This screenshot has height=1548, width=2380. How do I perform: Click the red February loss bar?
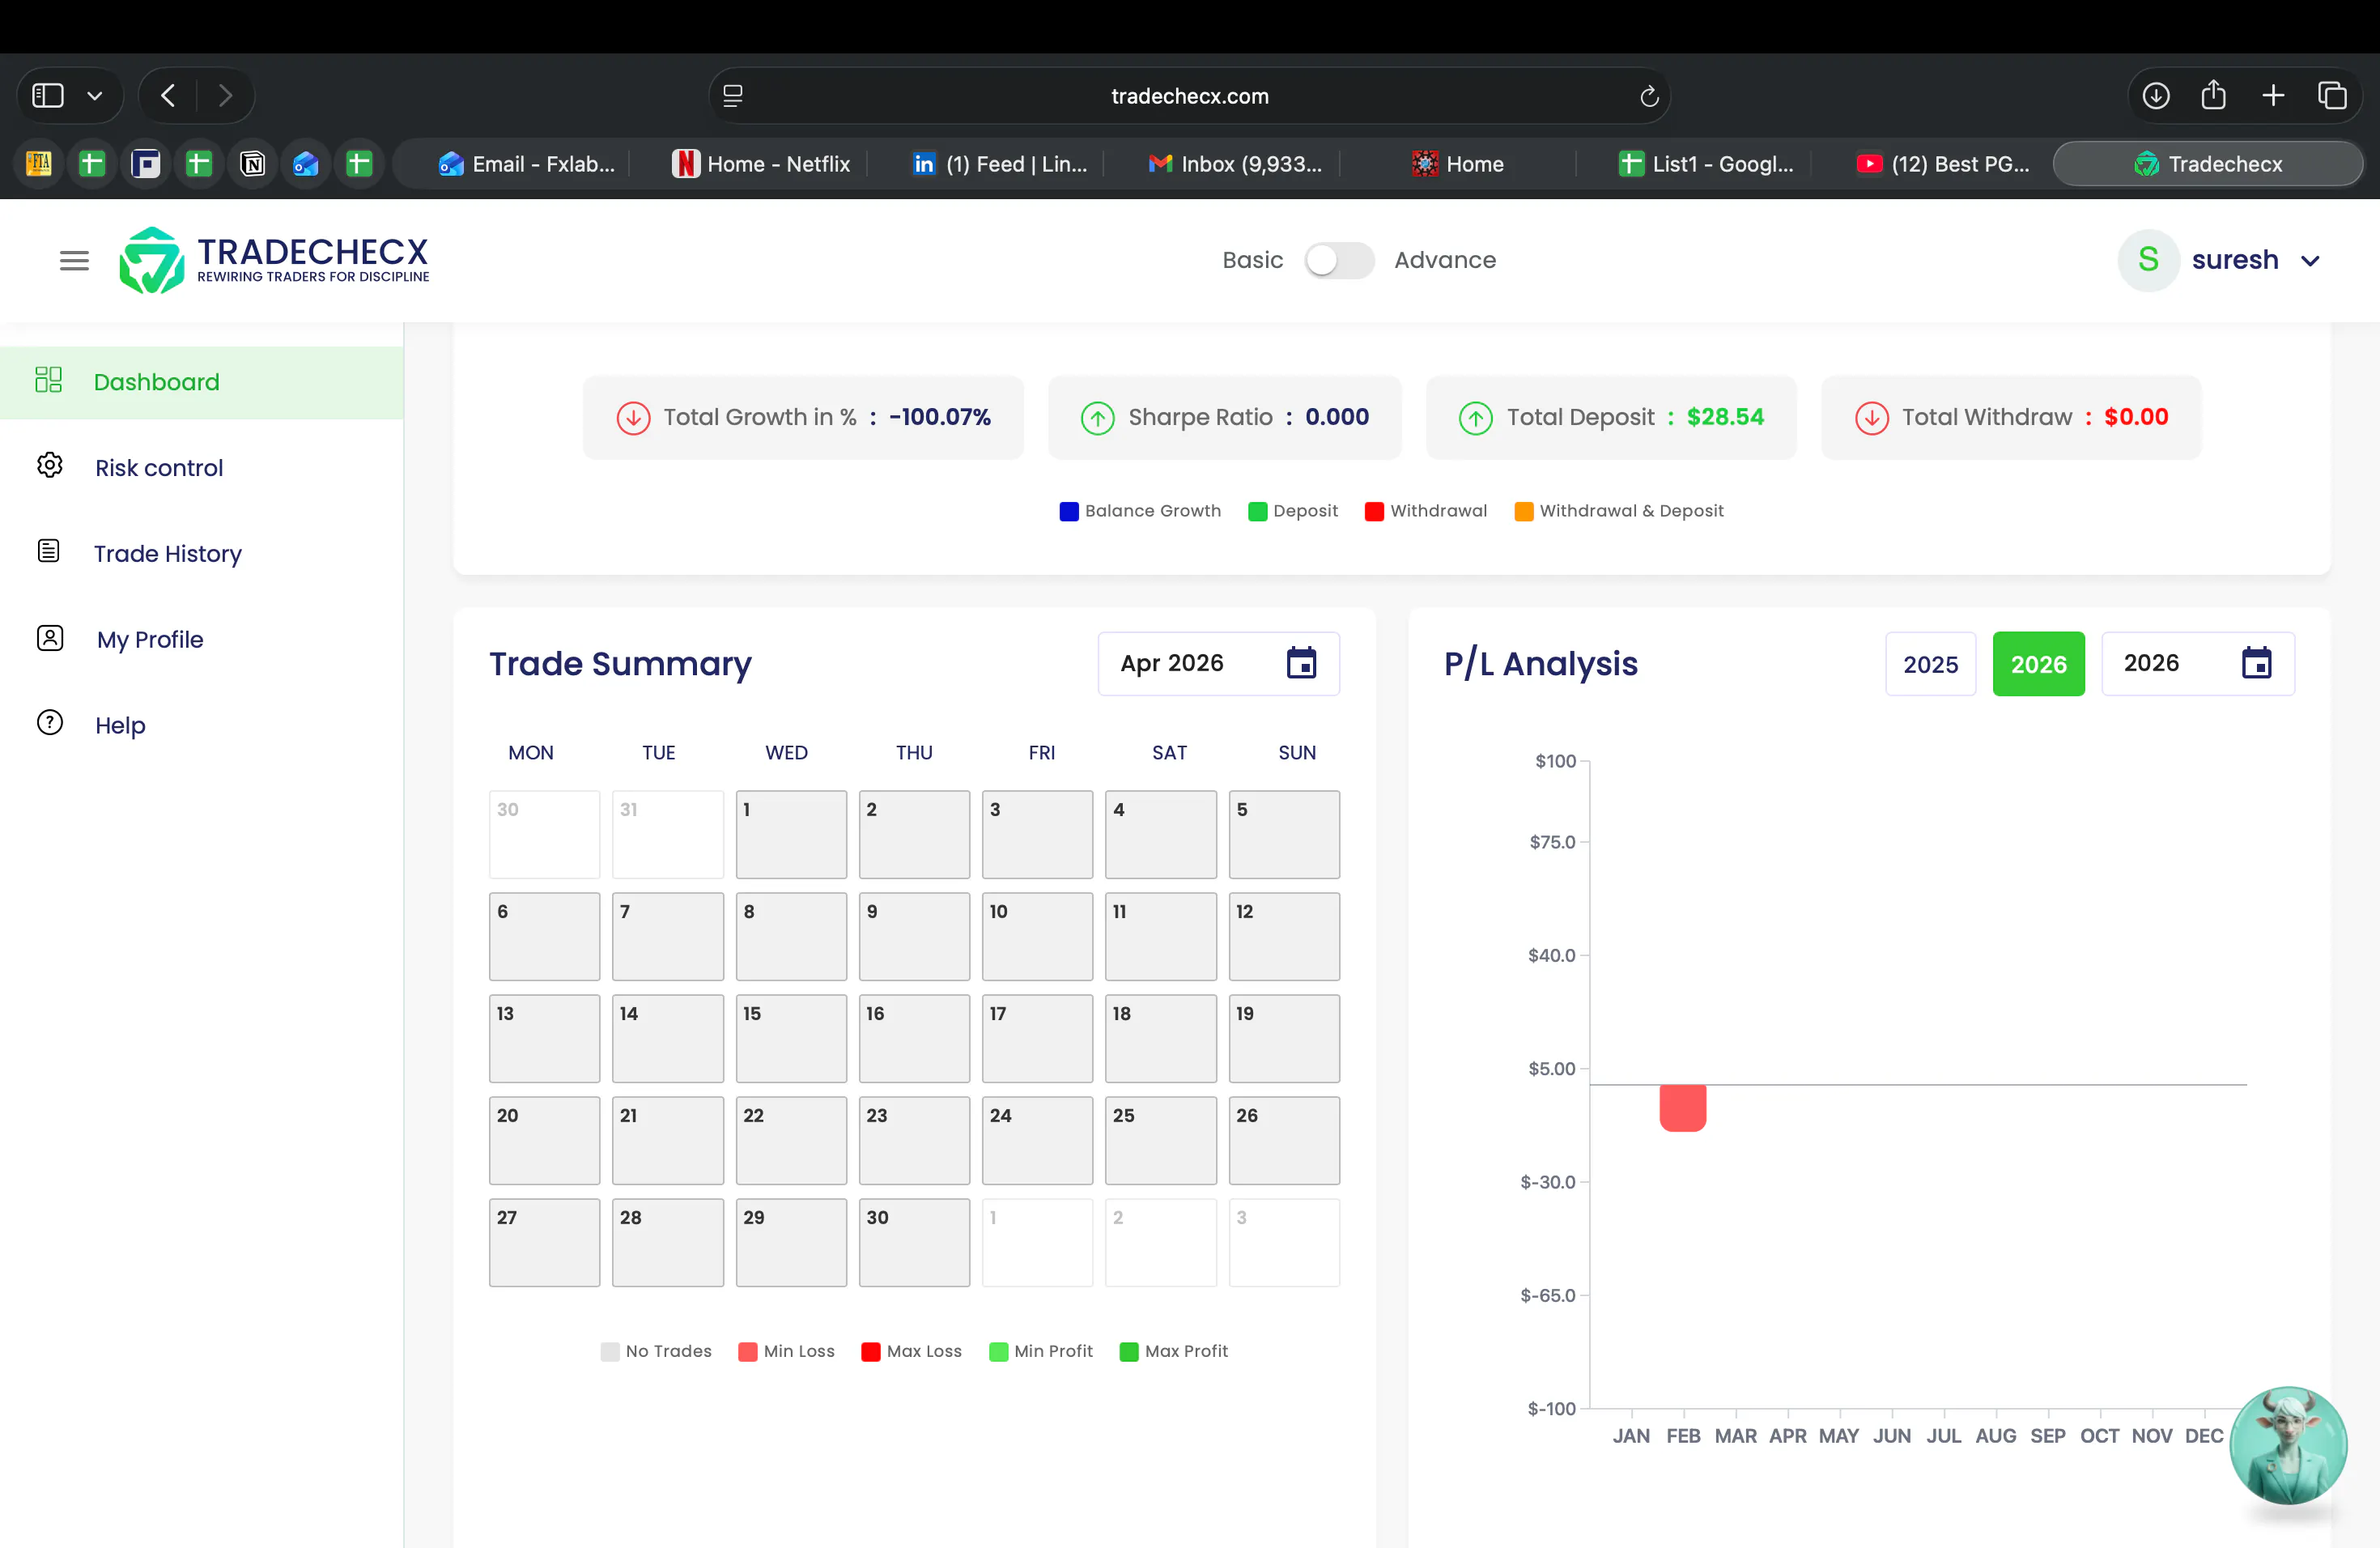1682,1108
